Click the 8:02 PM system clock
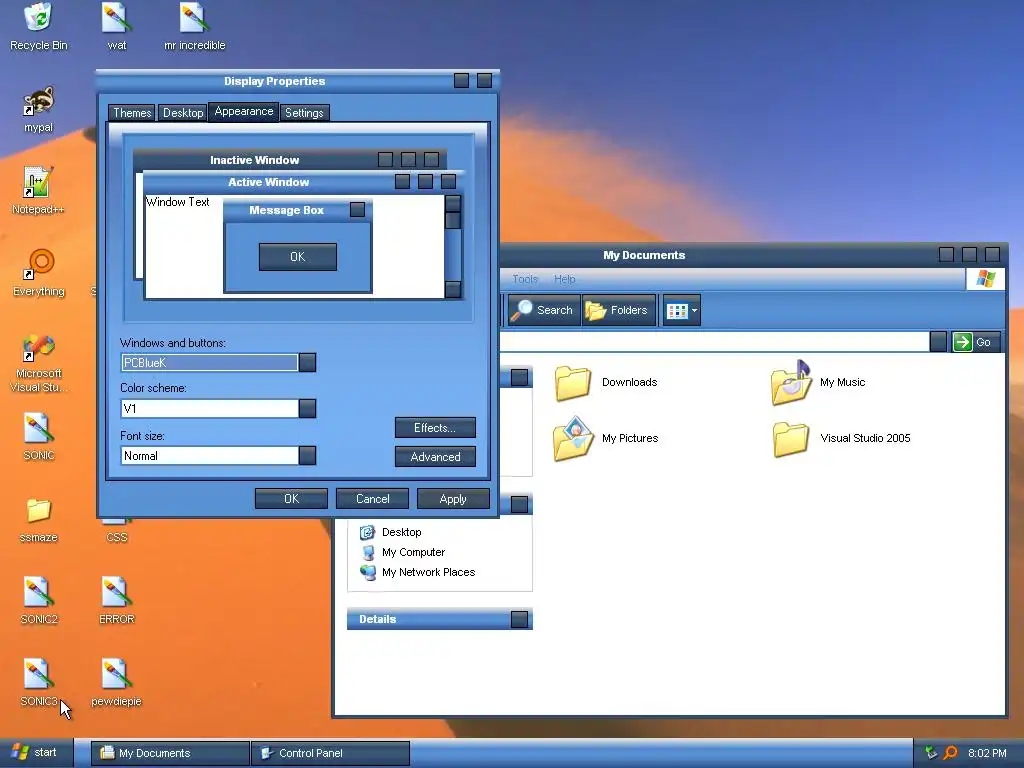The width and height of the screenshot is (1024, 768). [987, 753]
